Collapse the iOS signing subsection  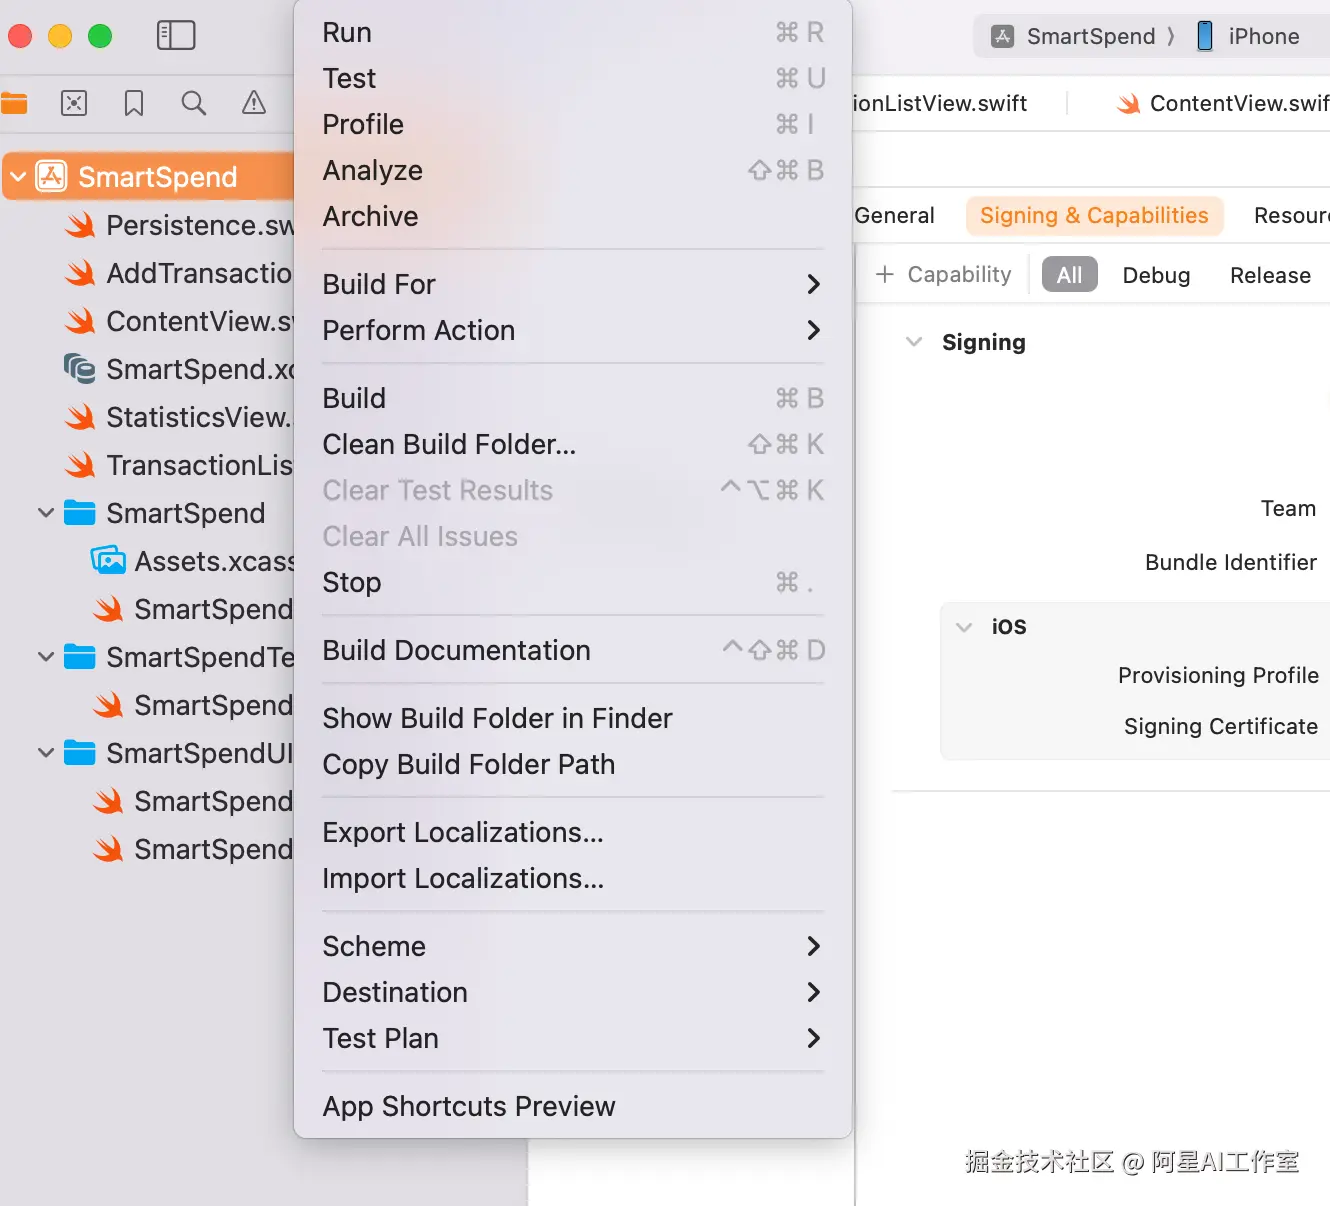pyautogui.click(x=964, y=627)
